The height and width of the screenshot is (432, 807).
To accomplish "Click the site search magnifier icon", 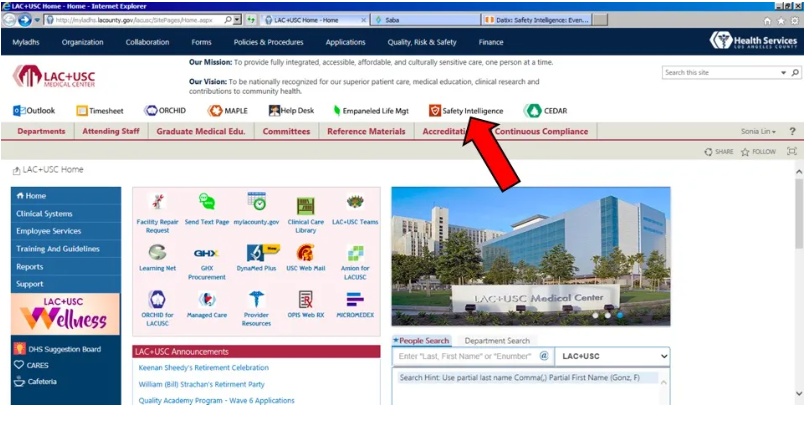I will (x=795, y=73).
